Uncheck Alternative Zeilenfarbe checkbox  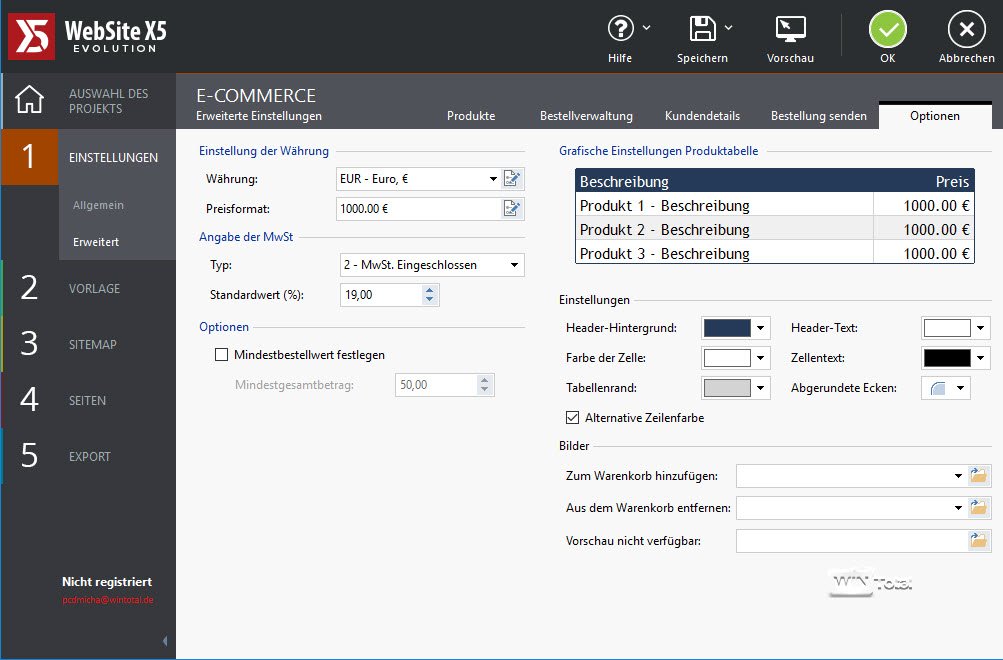point(573,418)
